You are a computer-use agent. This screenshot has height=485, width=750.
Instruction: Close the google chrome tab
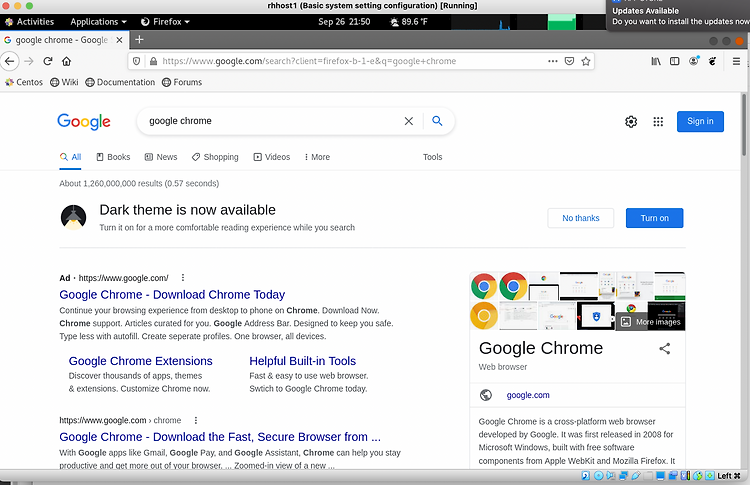pyautogui.click(x=119, y=40)
